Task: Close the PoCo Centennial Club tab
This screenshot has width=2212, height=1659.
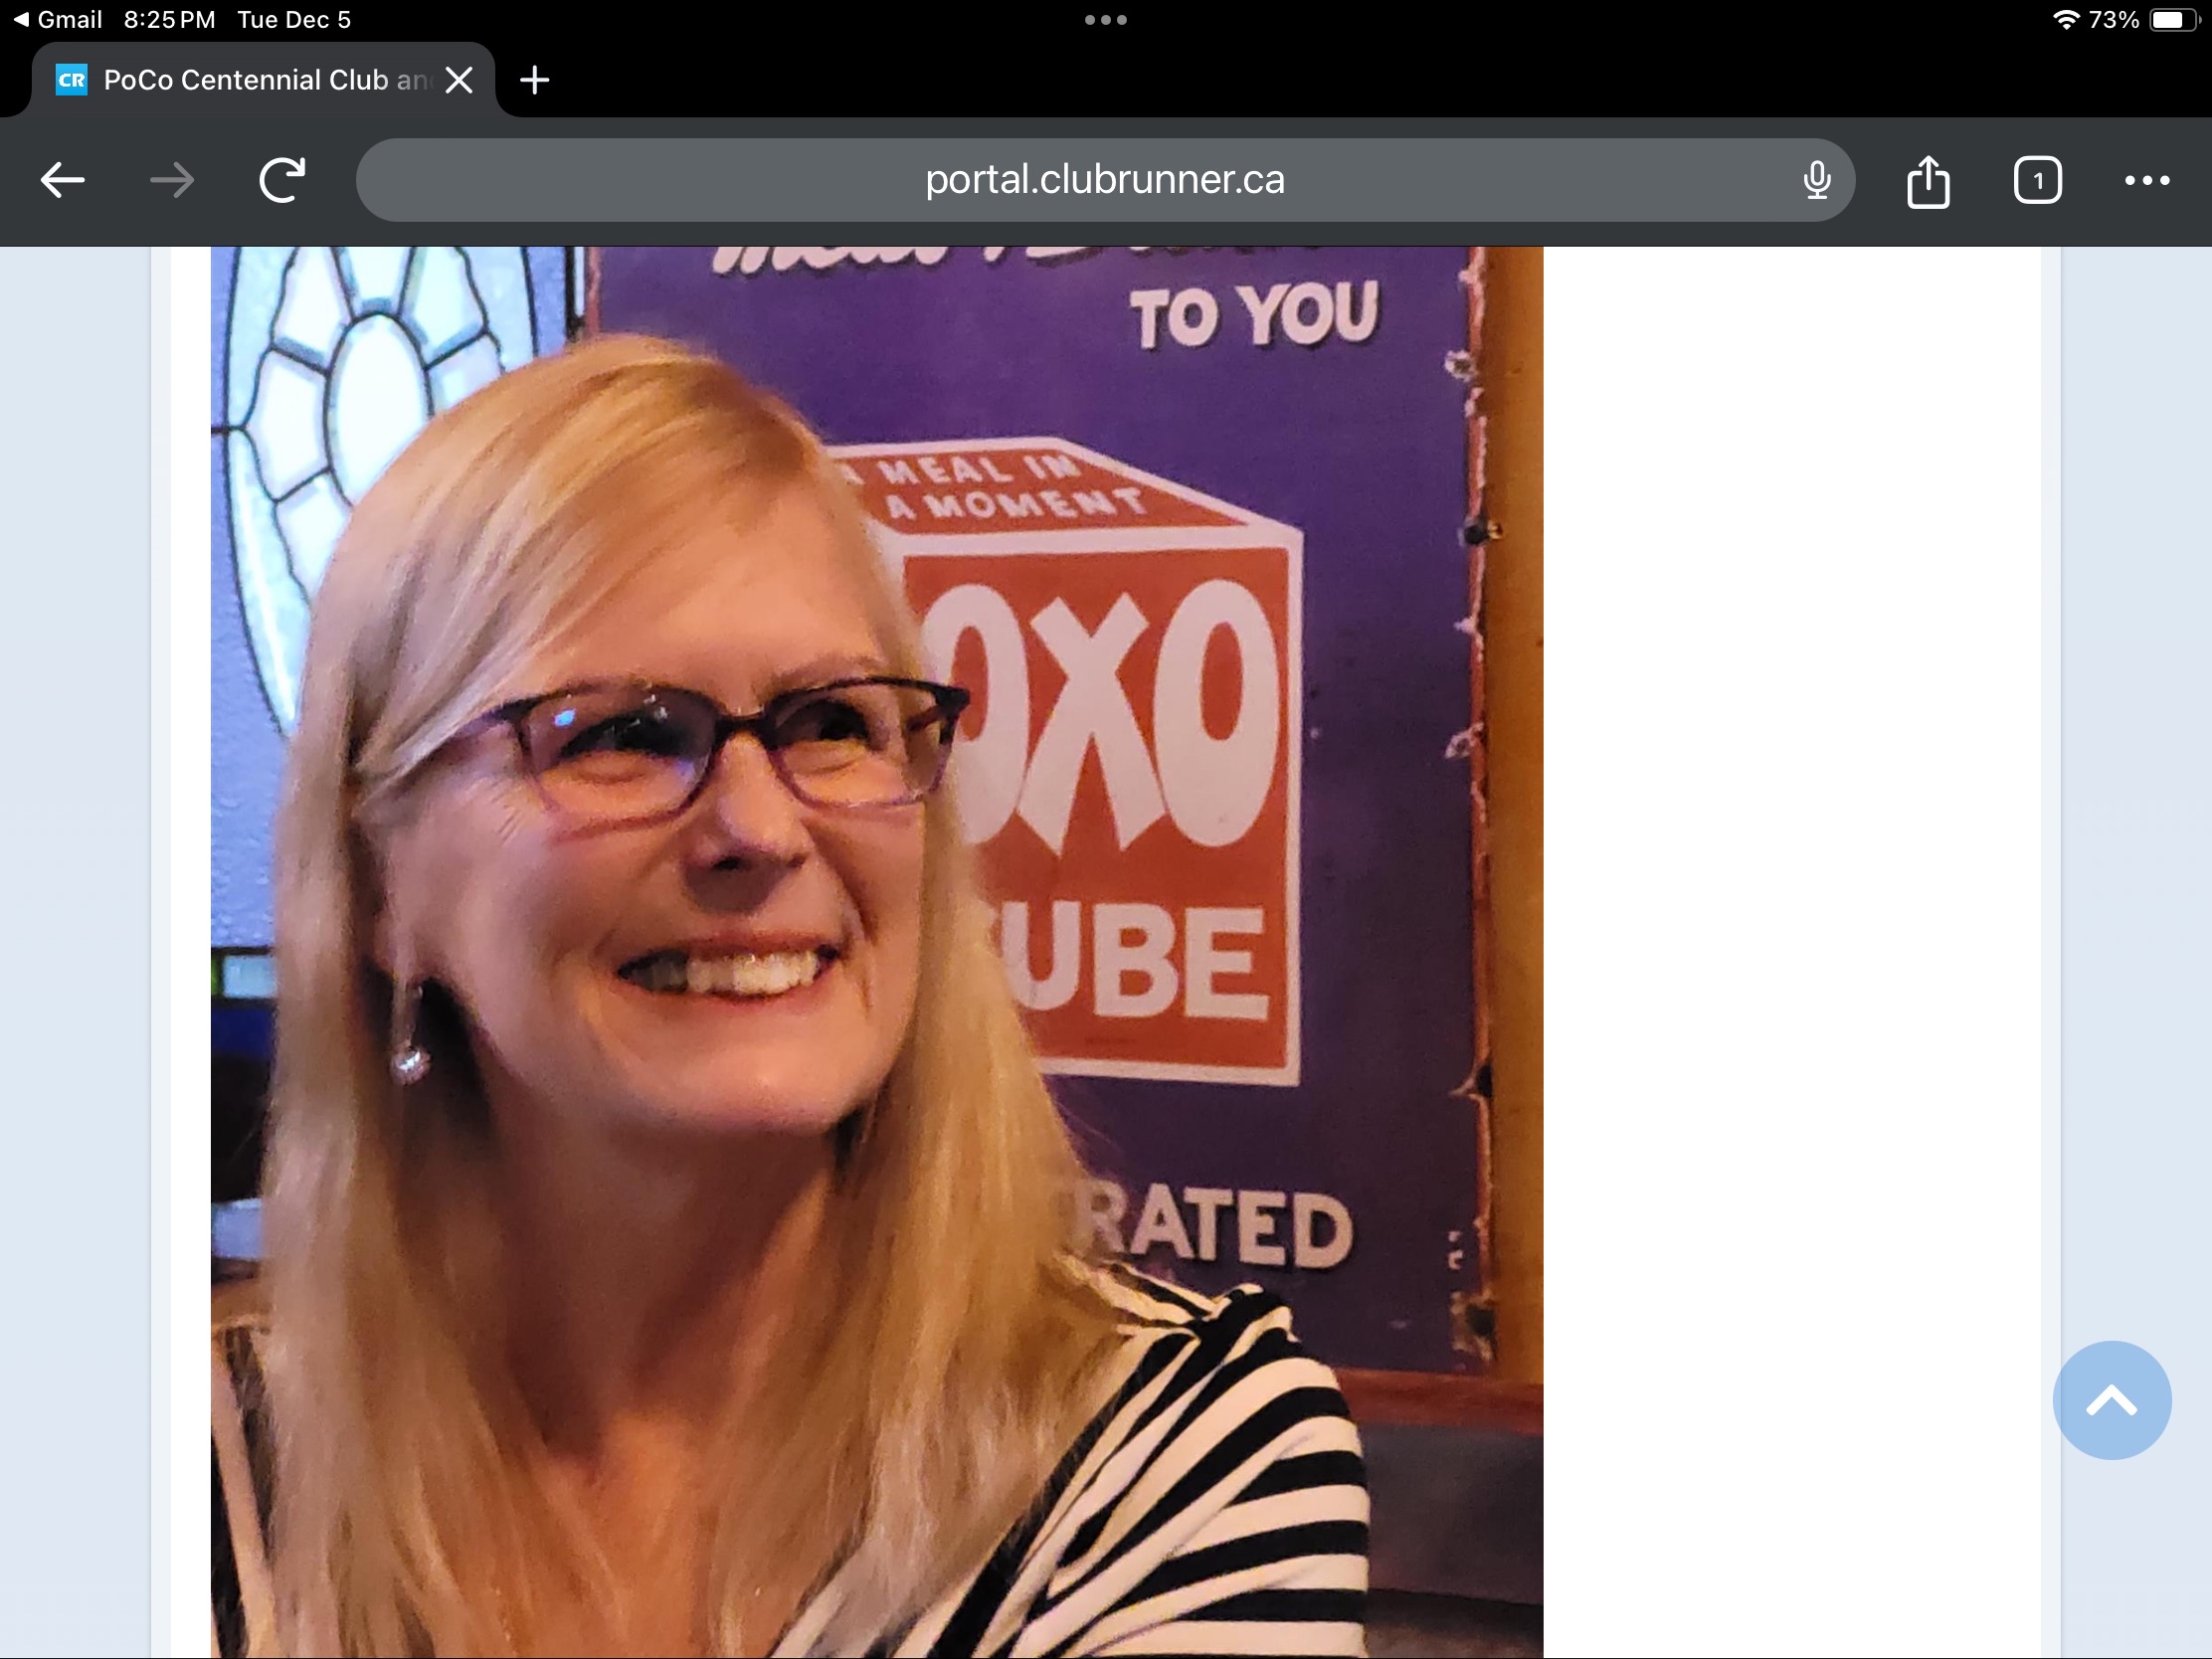Action: 459,80
